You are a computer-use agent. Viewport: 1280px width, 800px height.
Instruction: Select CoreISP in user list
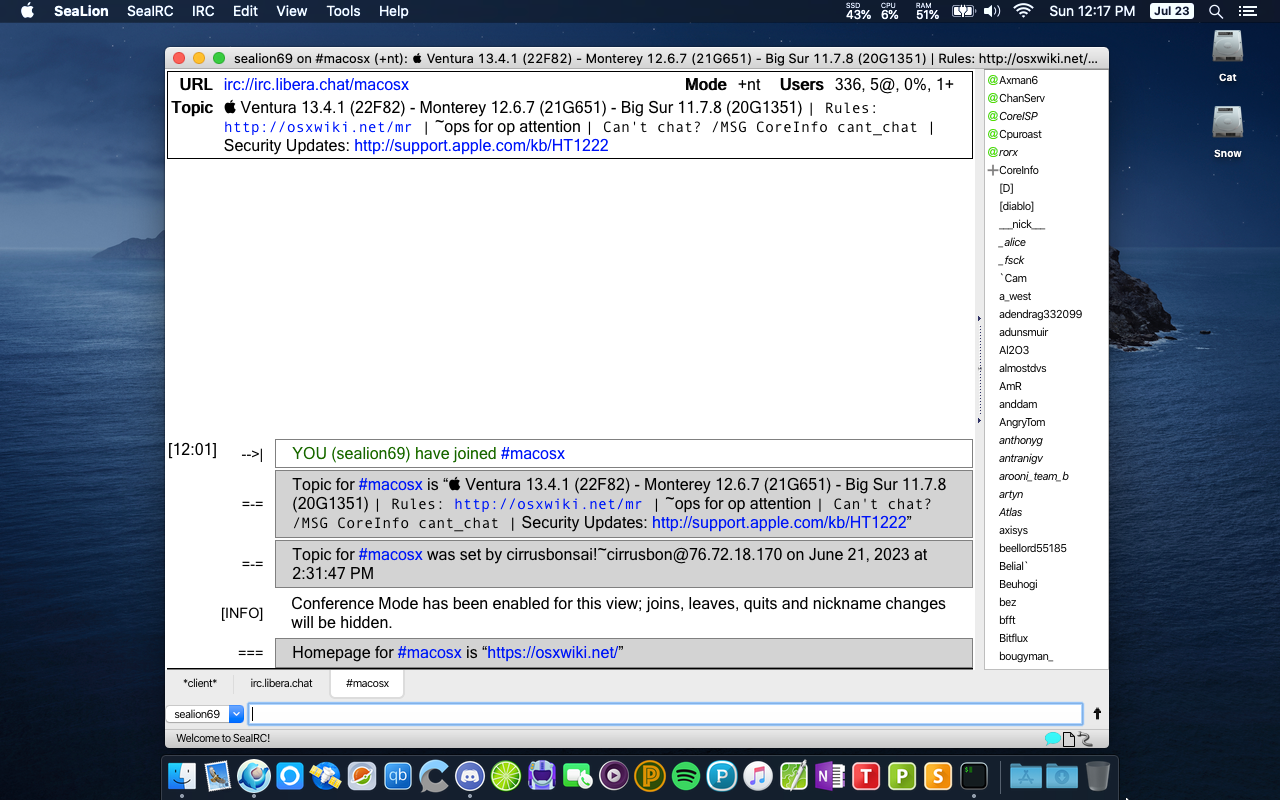[1018, 116]
